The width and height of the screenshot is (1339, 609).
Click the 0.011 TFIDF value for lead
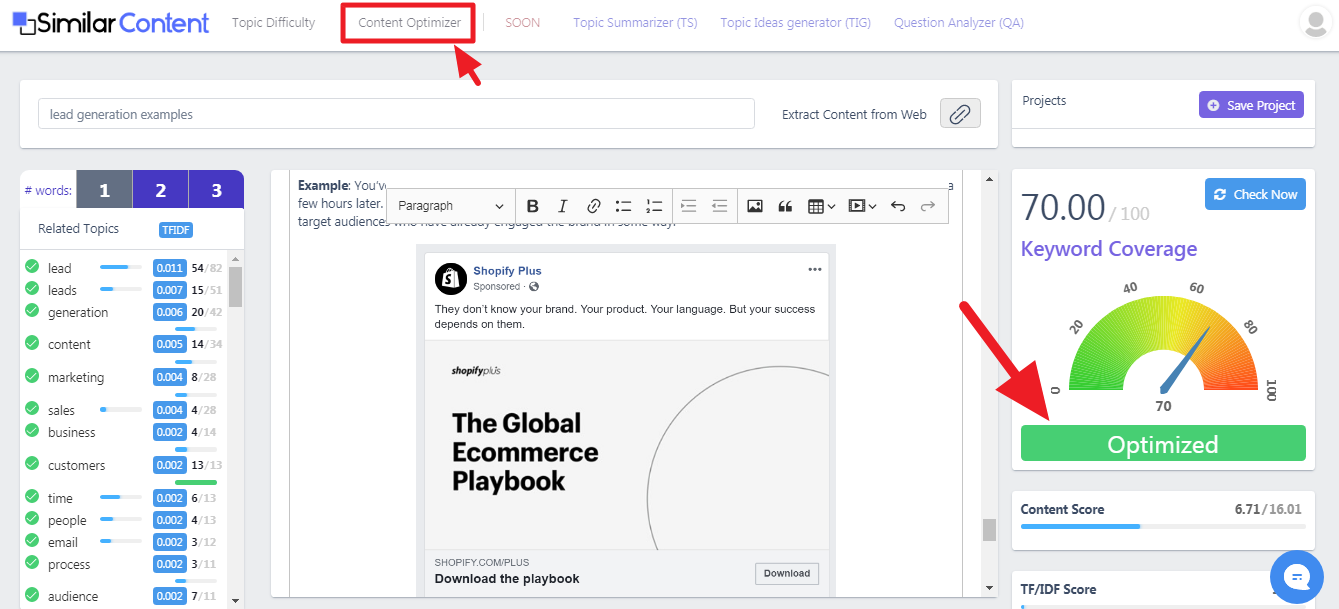(x=169, y=268)
